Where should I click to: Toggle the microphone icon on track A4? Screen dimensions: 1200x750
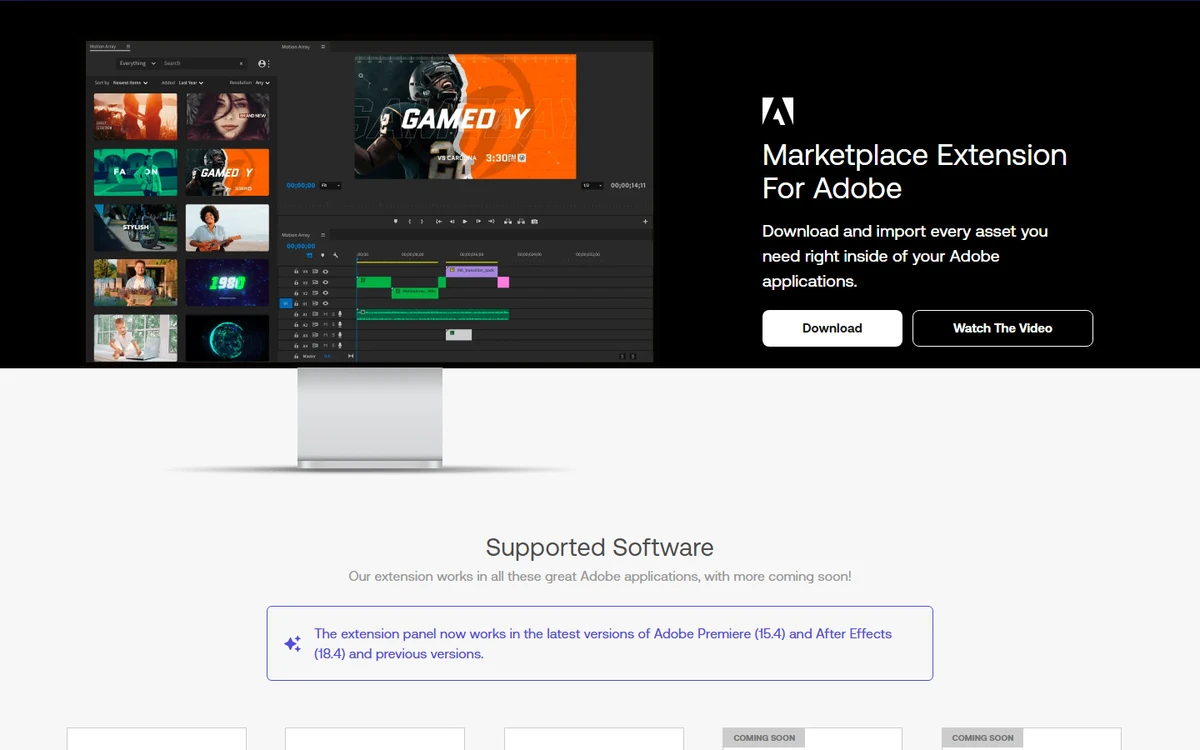coord(340,346)
